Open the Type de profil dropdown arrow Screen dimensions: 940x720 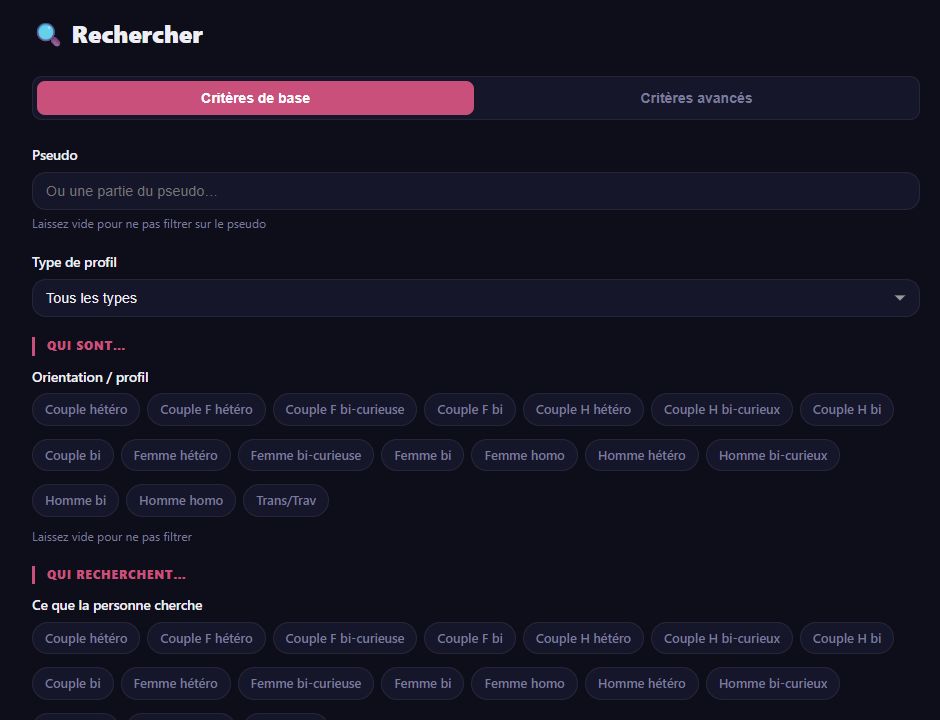pyautogui.click(x=899, y=298)
